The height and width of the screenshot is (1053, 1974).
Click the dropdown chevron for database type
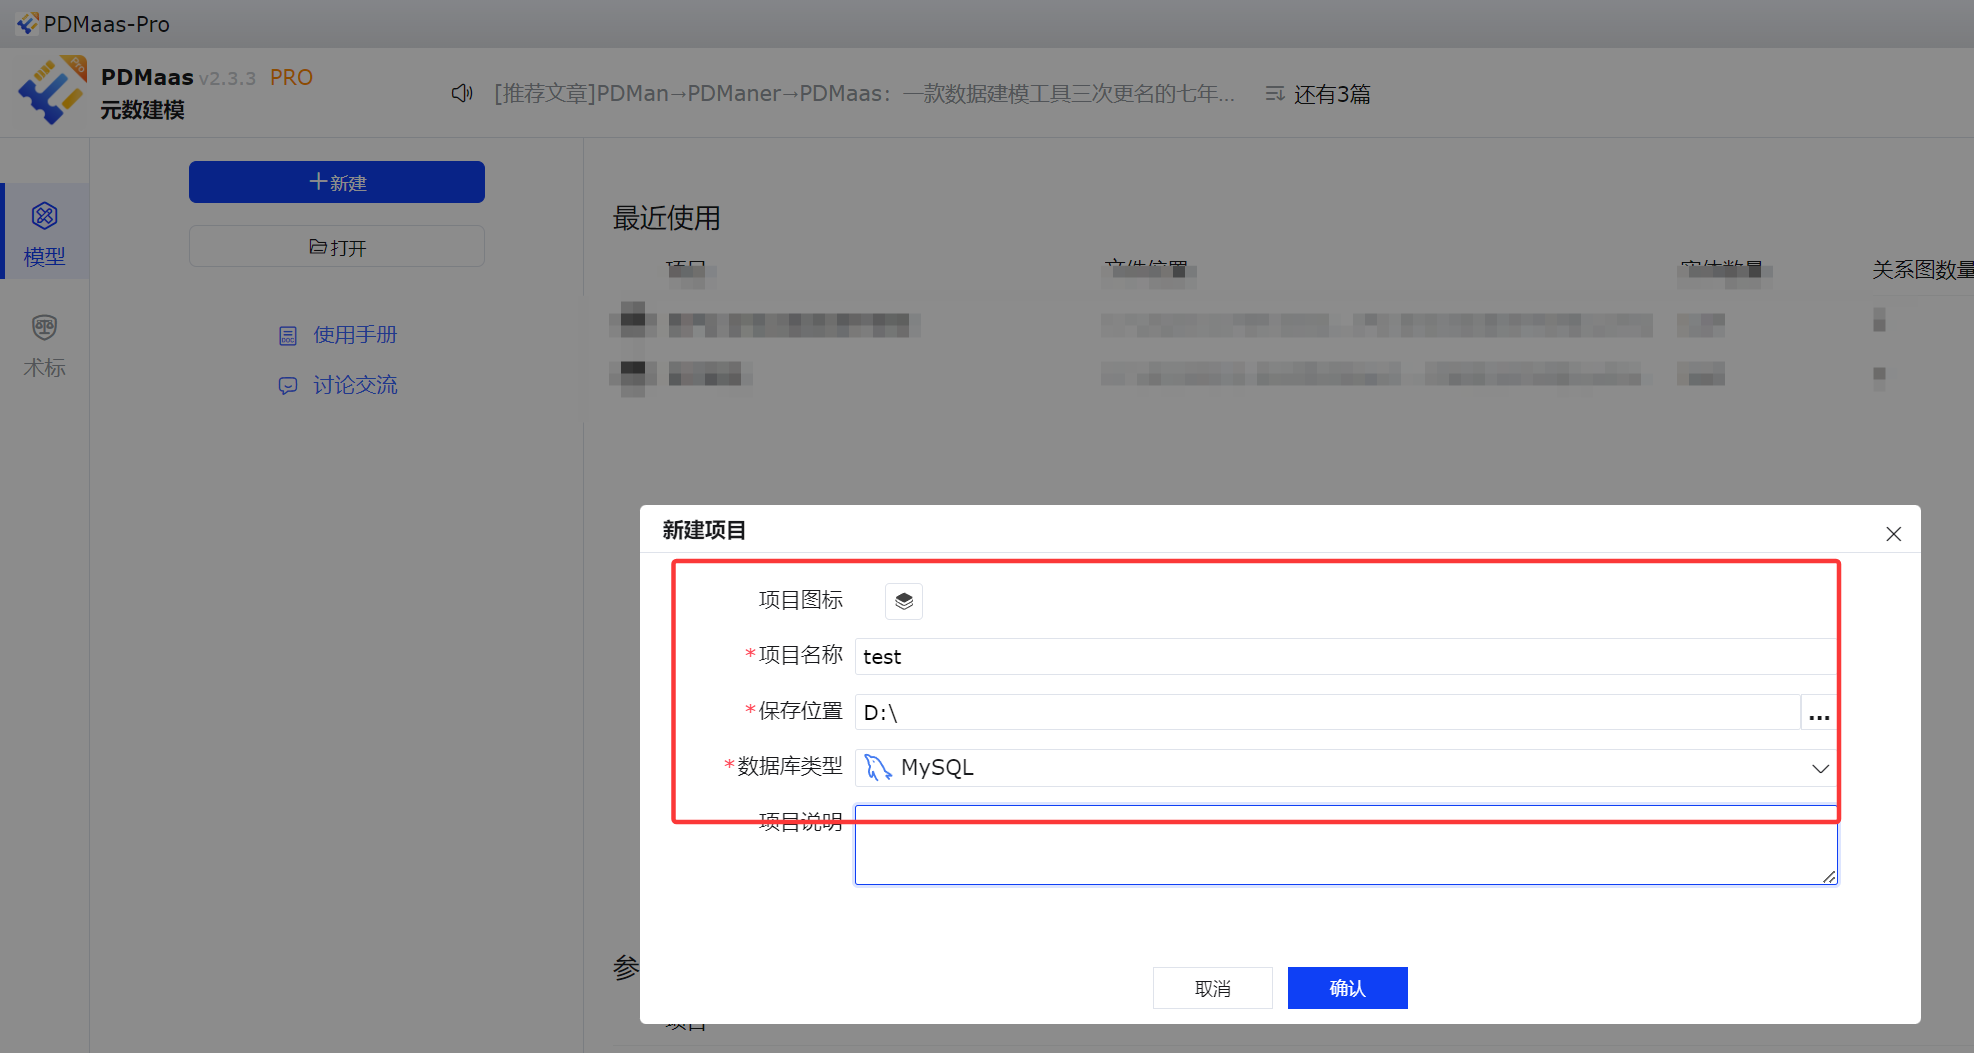pos(1820,768)
